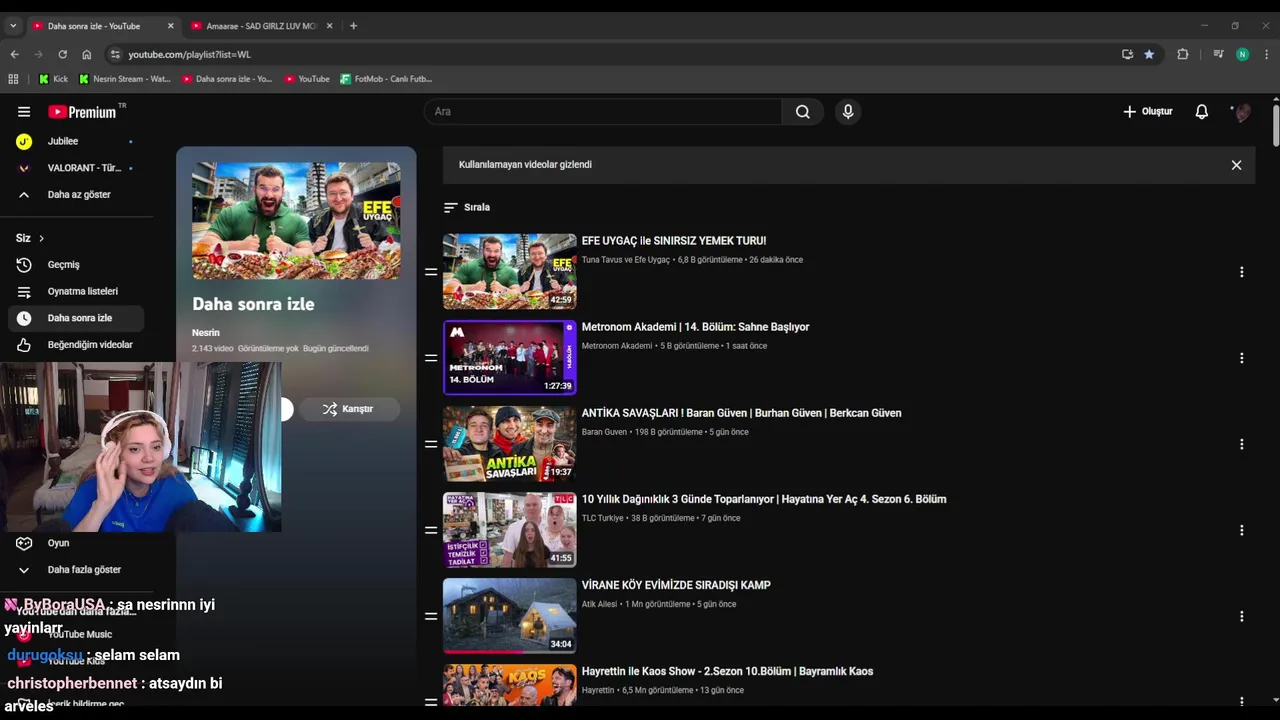
Task: Open a new browser tab
Action: coord(353,26)
